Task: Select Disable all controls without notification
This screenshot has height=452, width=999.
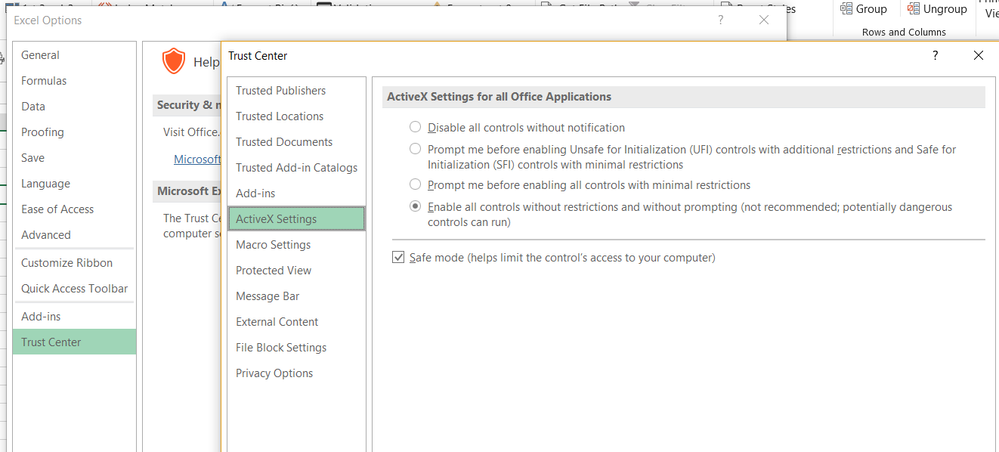Action: pyautogui.click(x=415, y=127)
